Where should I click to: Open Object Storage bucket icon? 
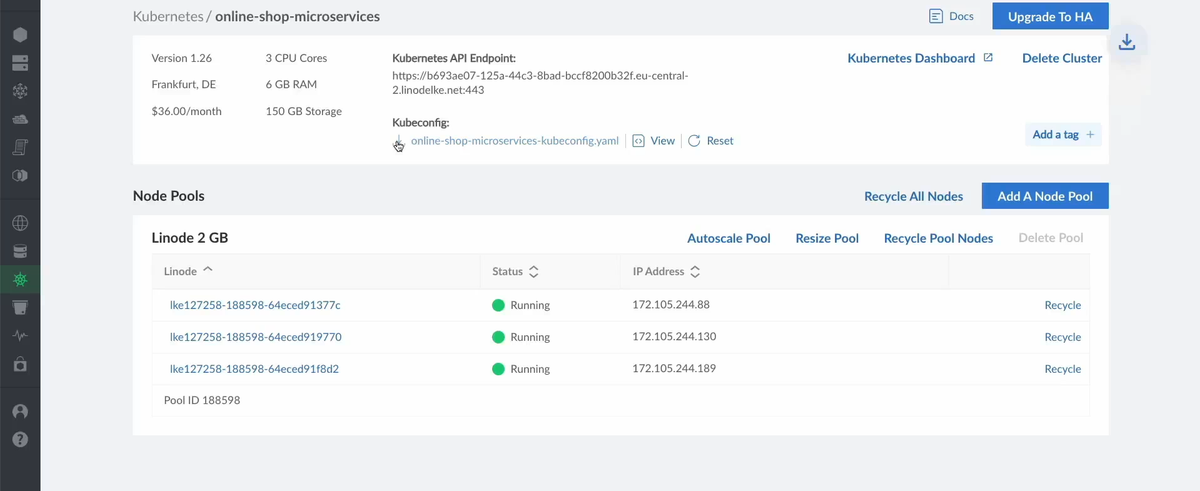(20, 307)
